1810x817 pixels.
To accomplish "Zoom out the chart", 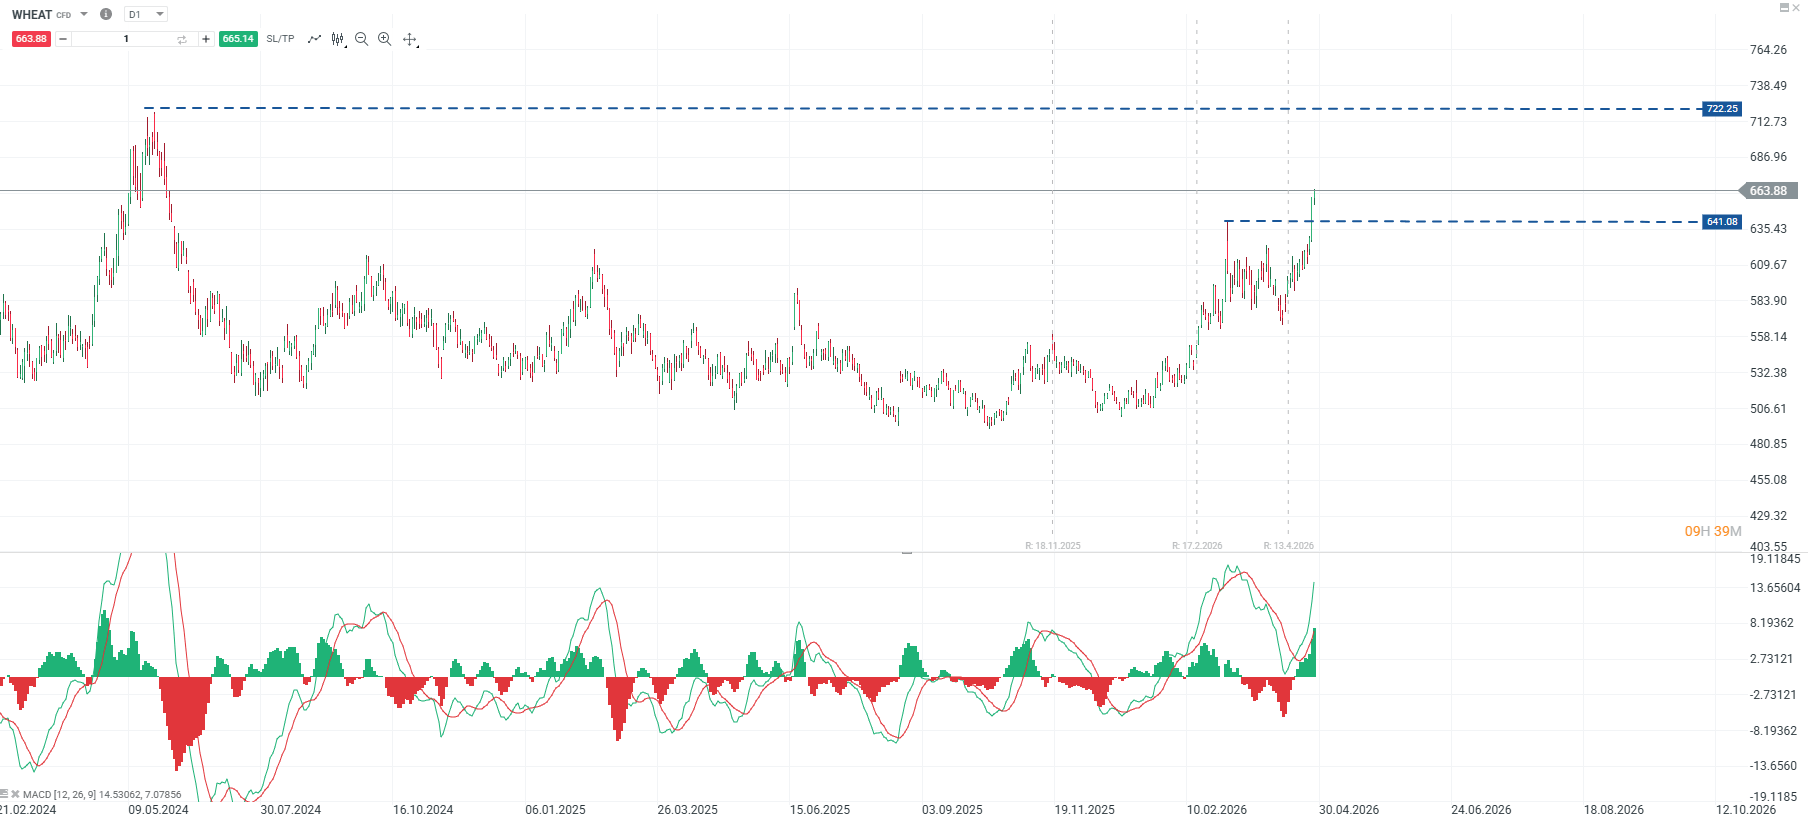I will point(361,39).
